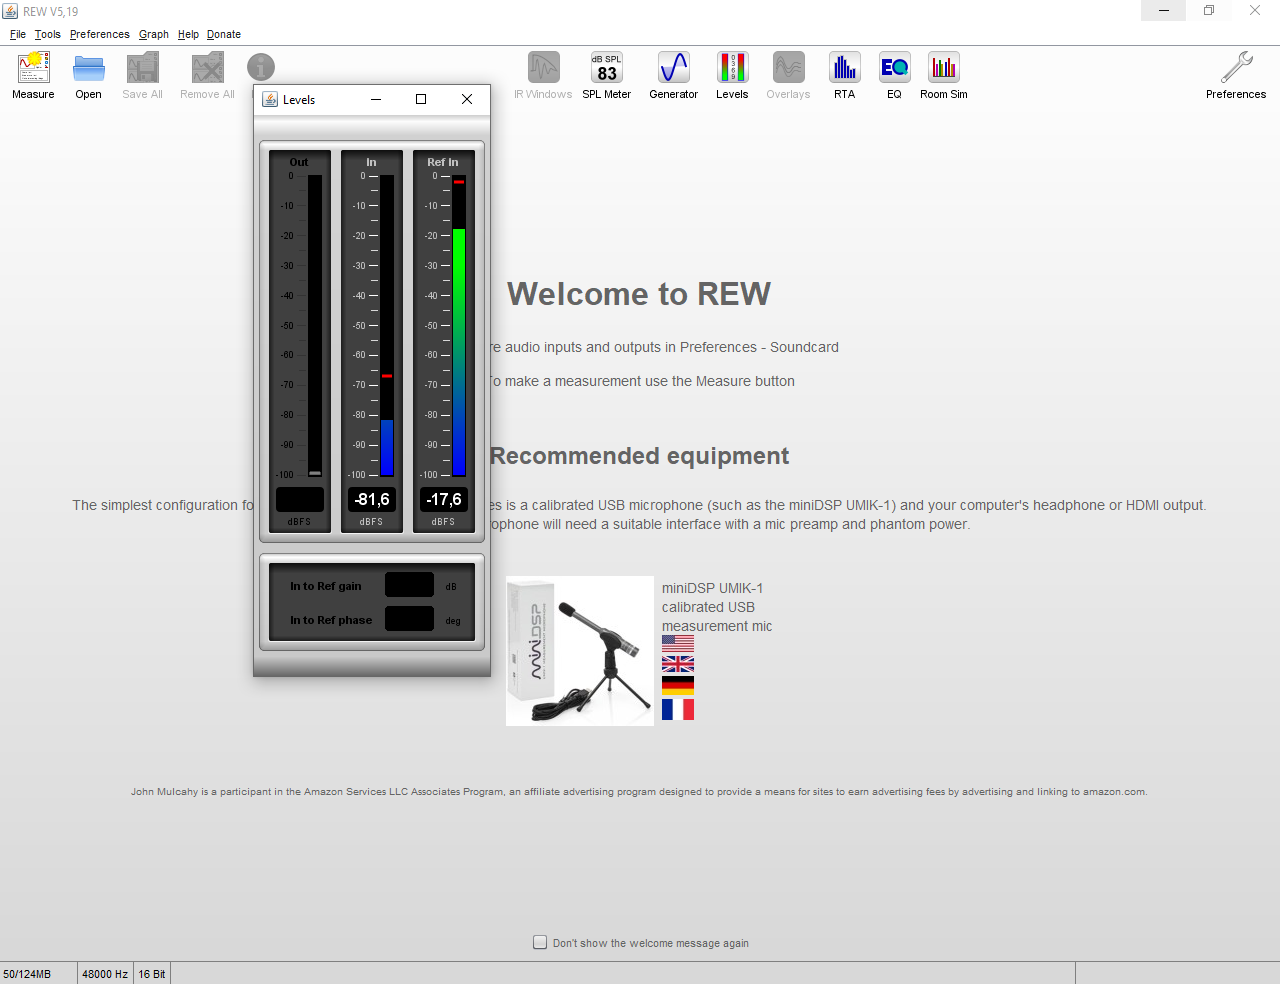Click the French flag link
The image size is (1280, 984).
[678, 709]
